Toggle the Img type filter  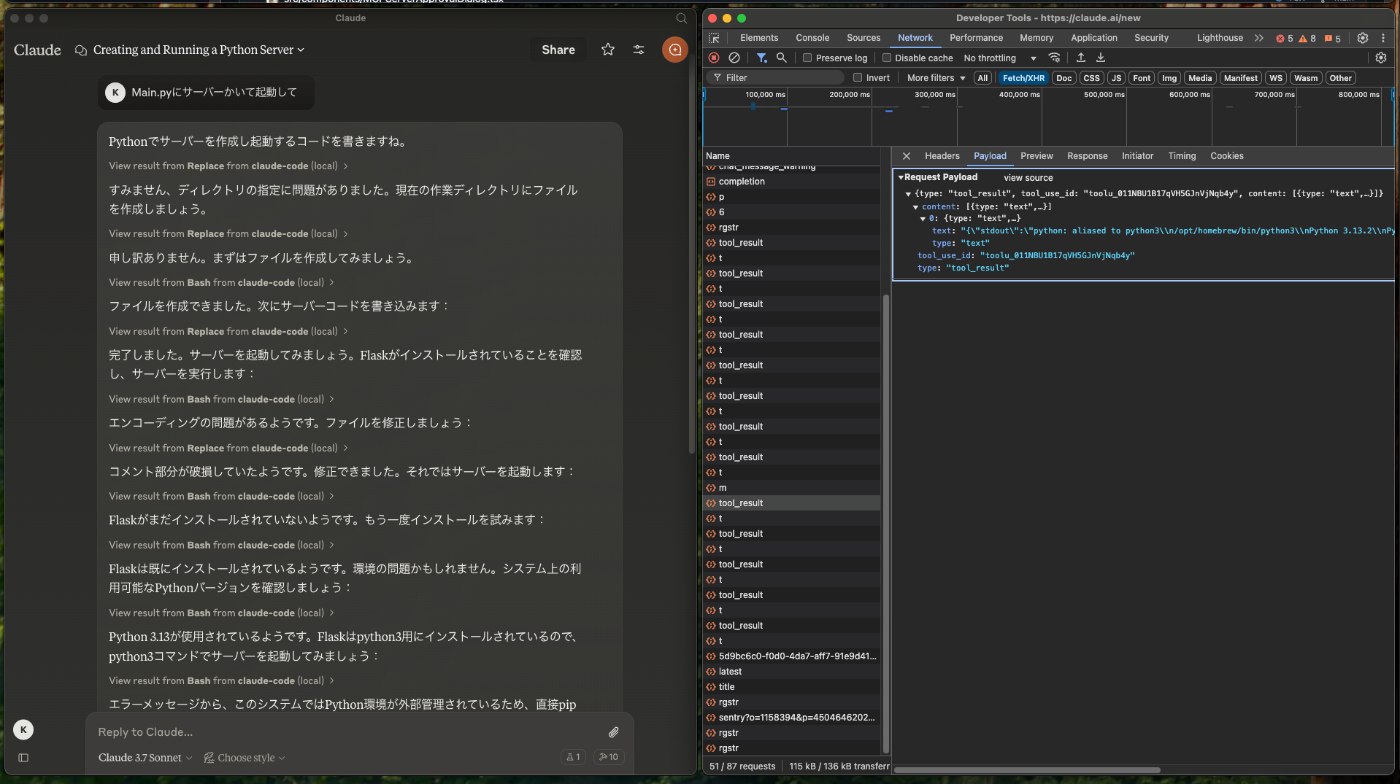tap(1169, 78)
